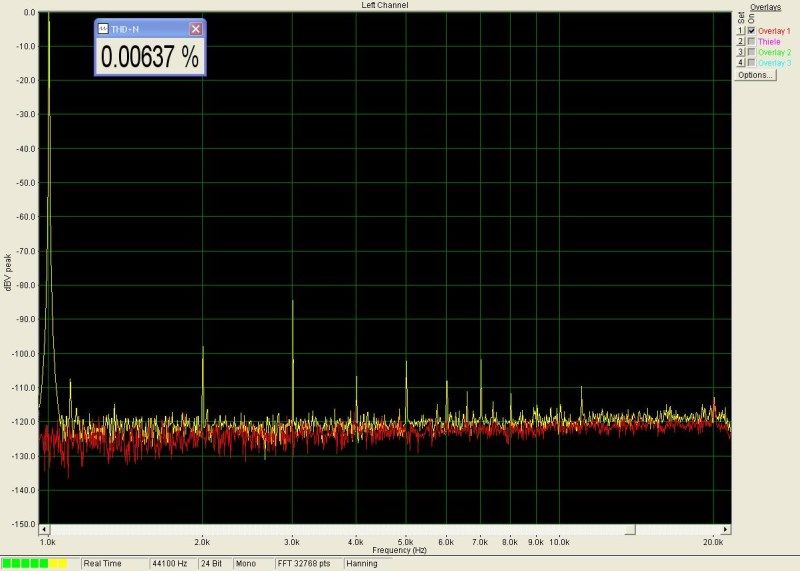Toggle the Thiele overlay checkbox
Screen dimensions: 800x571
751,42
